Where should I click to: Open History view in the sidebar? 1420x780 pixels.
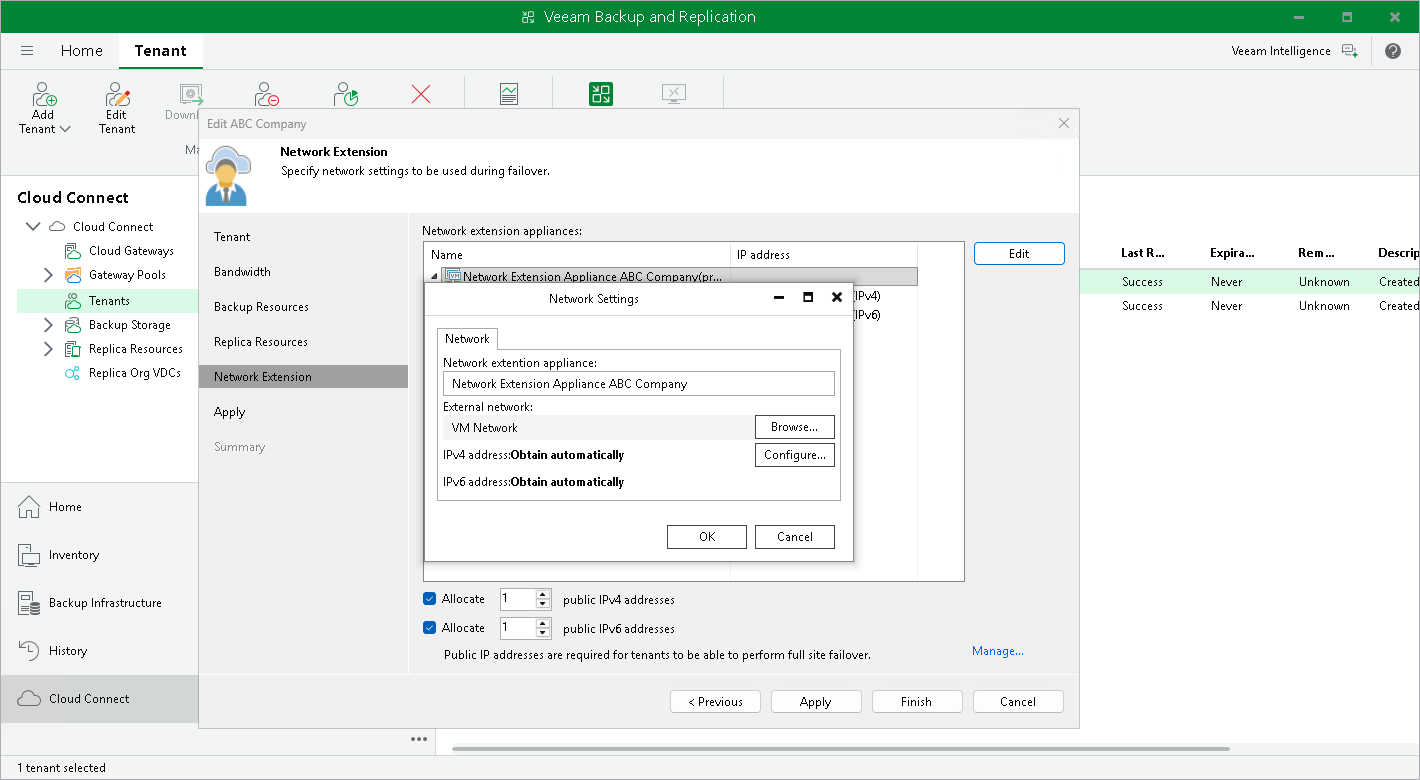[x=67, y=651]
